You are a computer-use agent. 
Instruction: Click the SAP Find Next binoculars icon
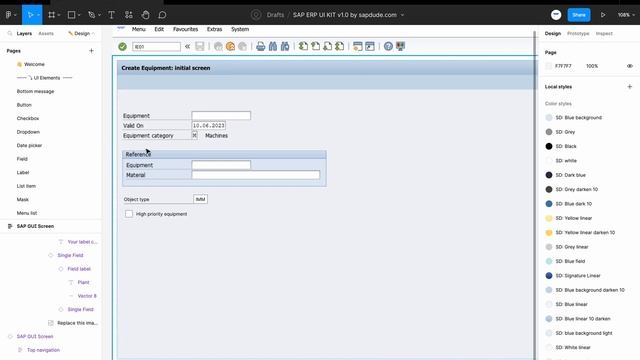(285, 47)
